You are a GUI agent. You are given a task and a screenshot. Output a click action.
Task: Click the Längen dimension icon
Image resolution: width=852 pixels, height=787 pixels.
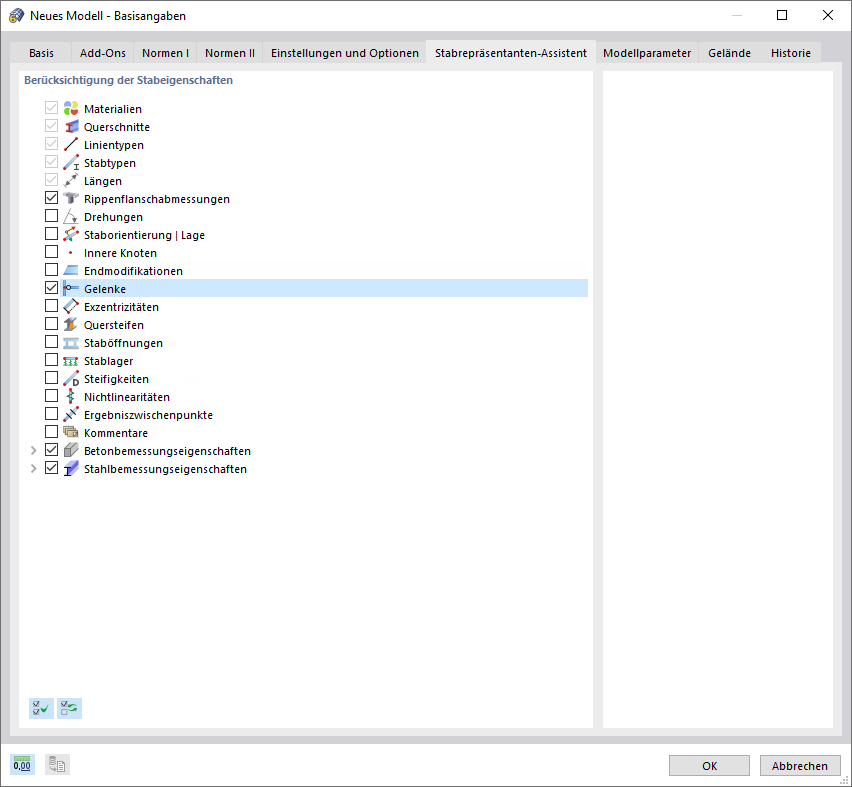[x=71, y=180]
